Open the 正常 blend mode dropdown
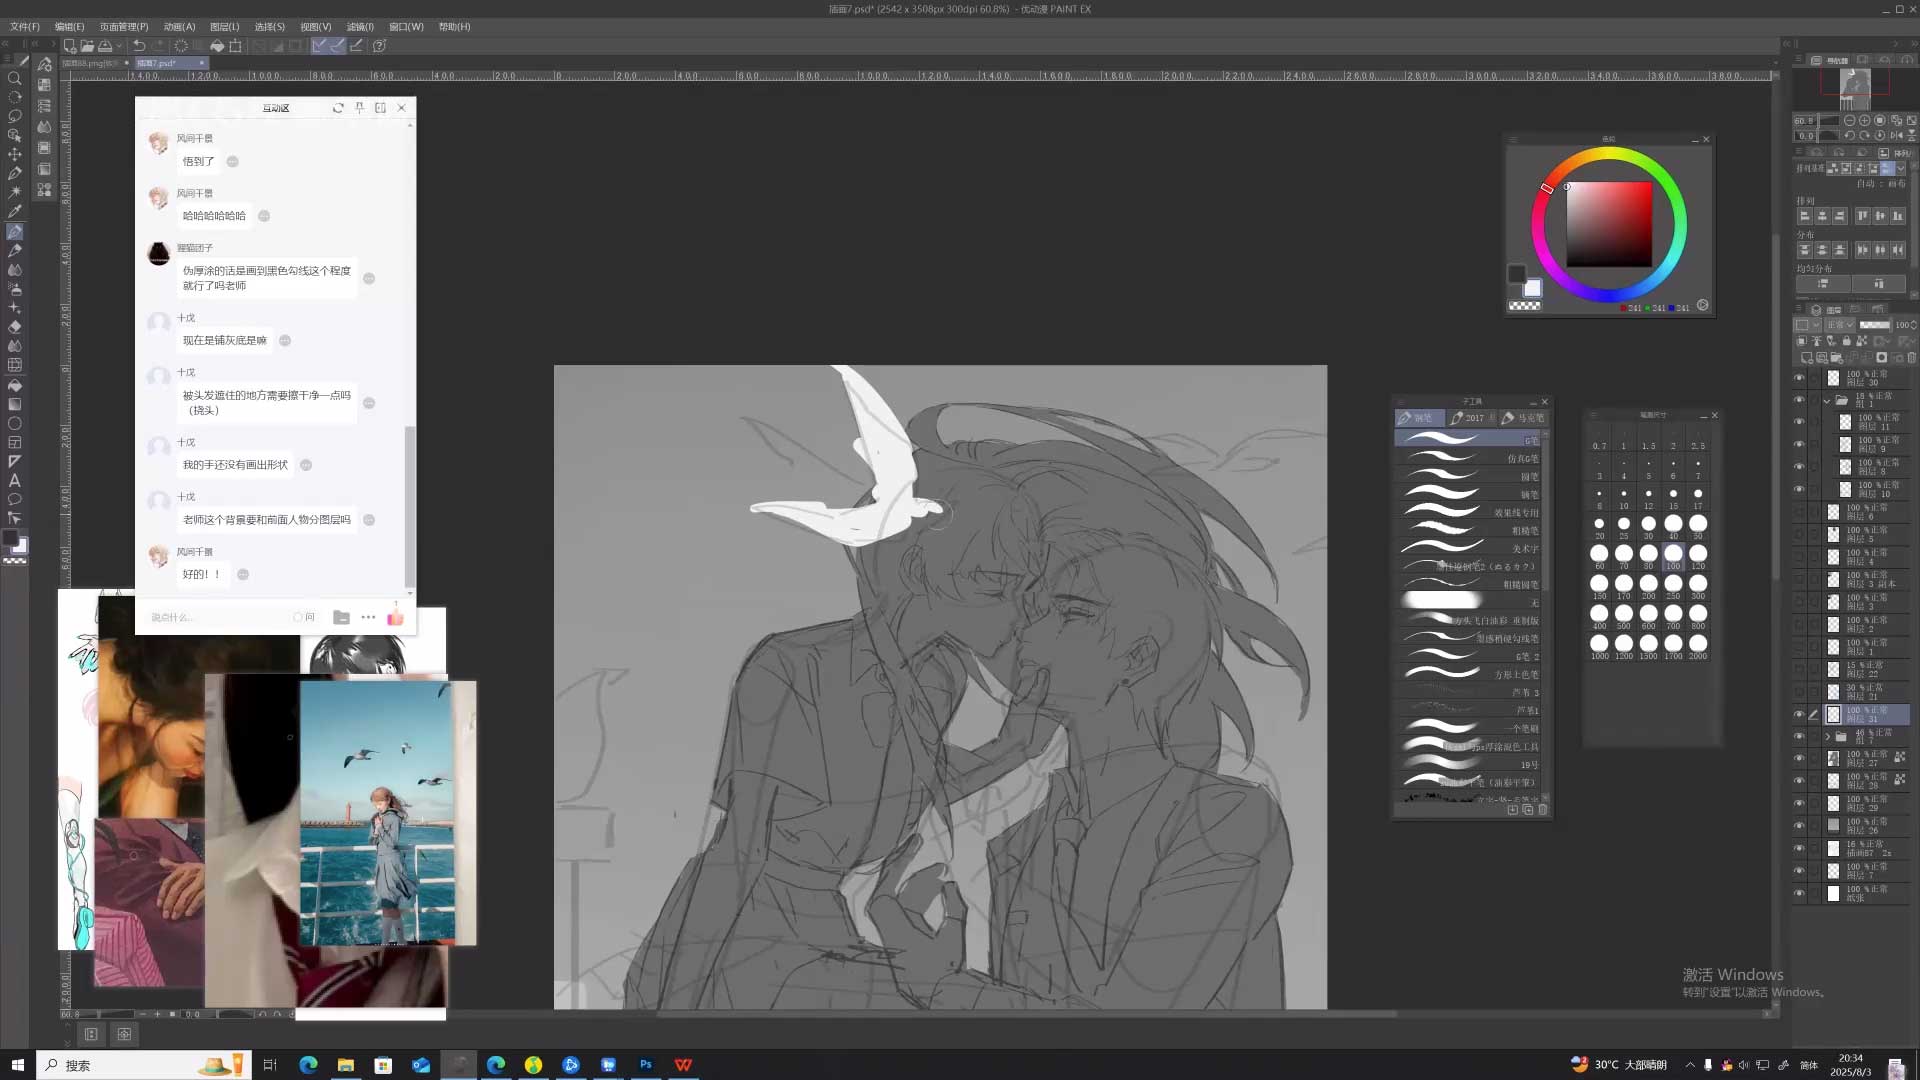 coord(1840,325)
